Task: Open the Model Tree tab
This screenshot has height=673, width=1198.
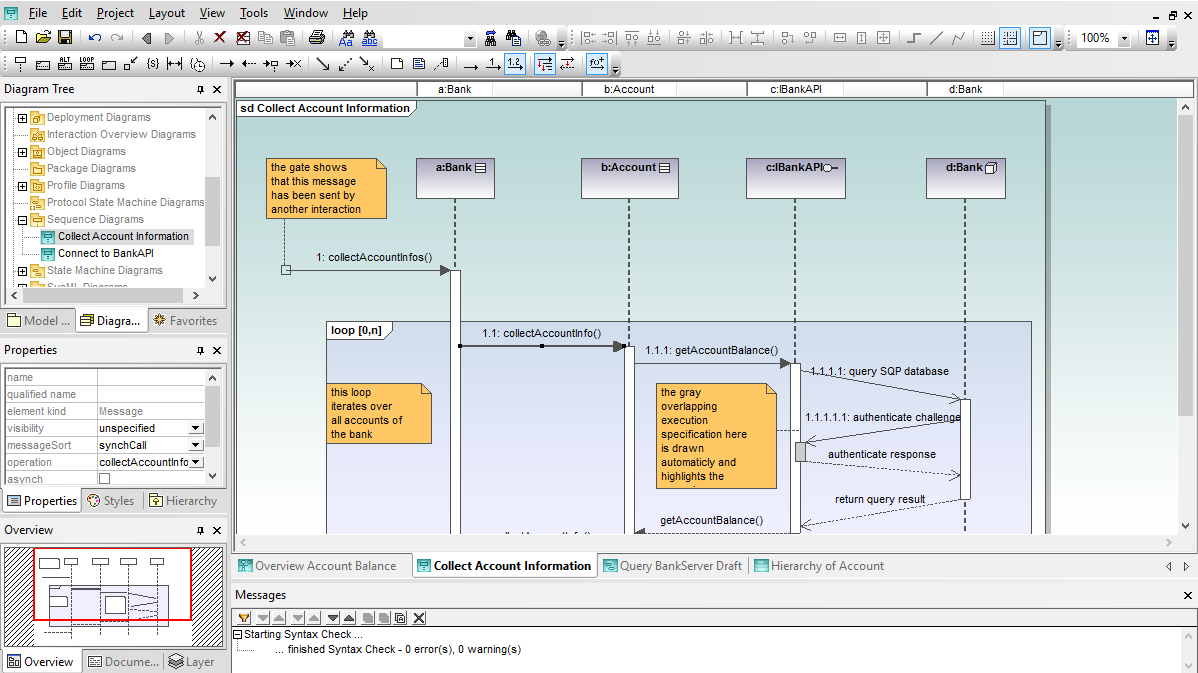Action: pyautogui.click(x=39, y=321)
